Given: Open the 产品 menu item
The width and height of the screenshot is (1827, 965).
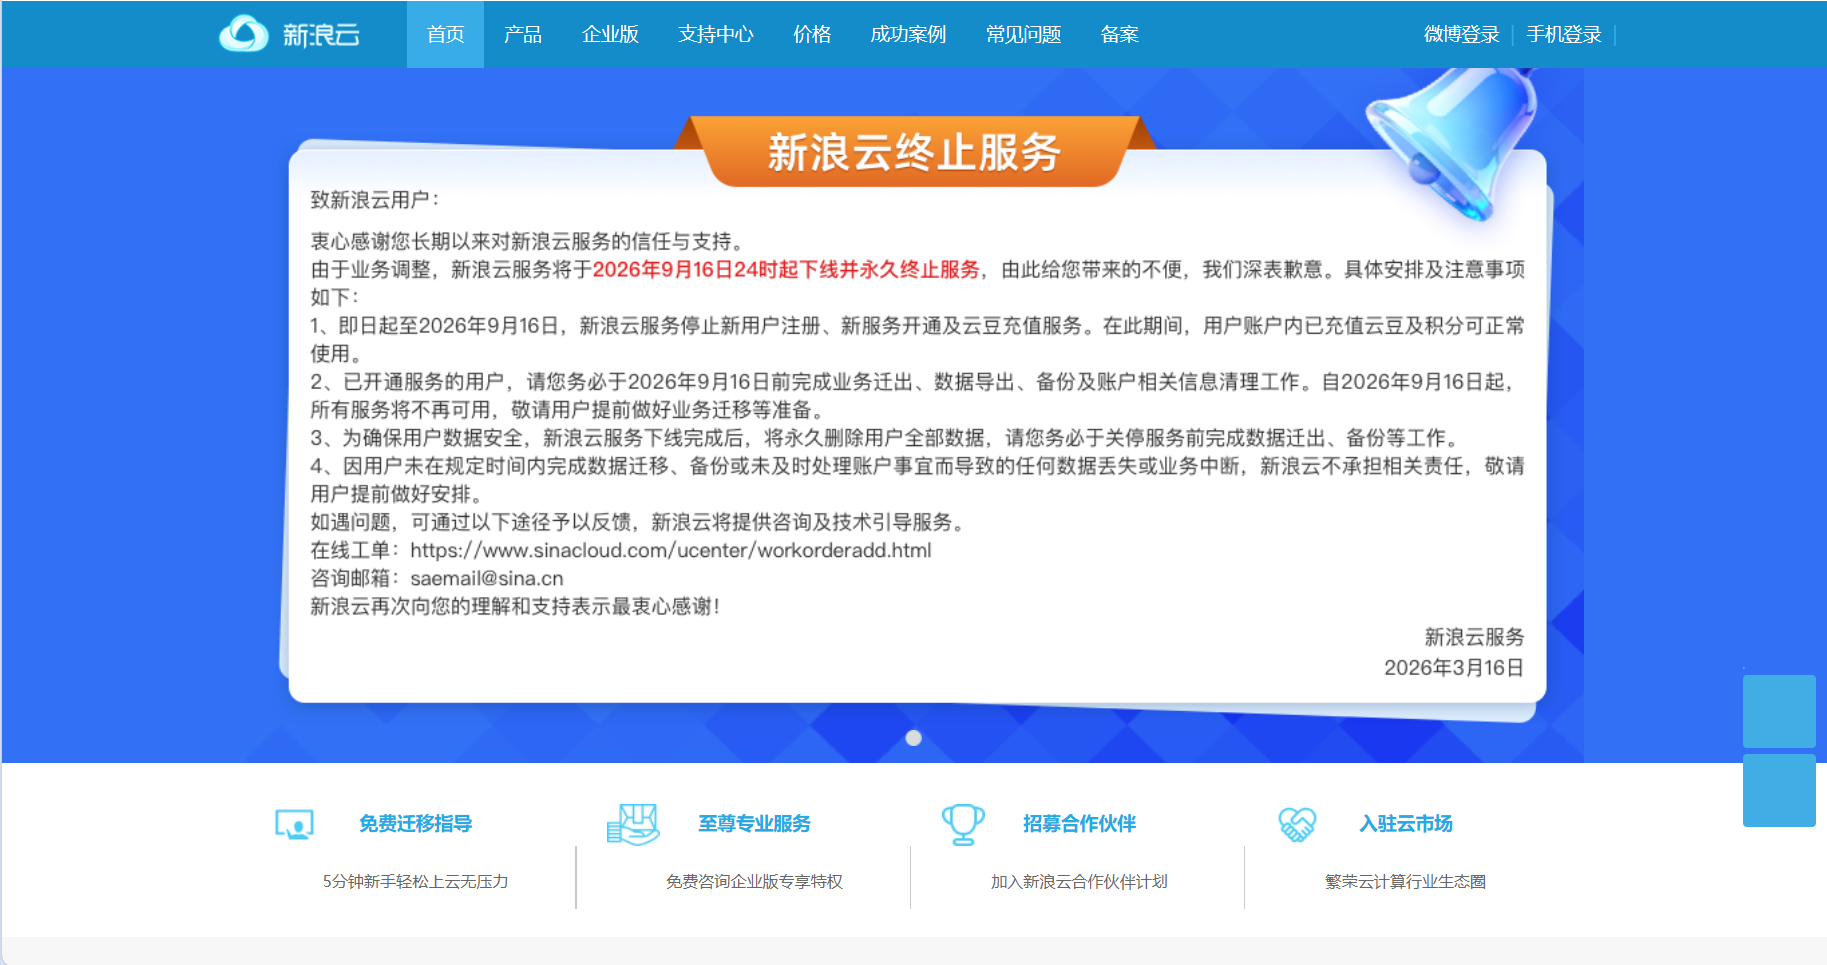Looking at the screenshot, I should (523, 34).
